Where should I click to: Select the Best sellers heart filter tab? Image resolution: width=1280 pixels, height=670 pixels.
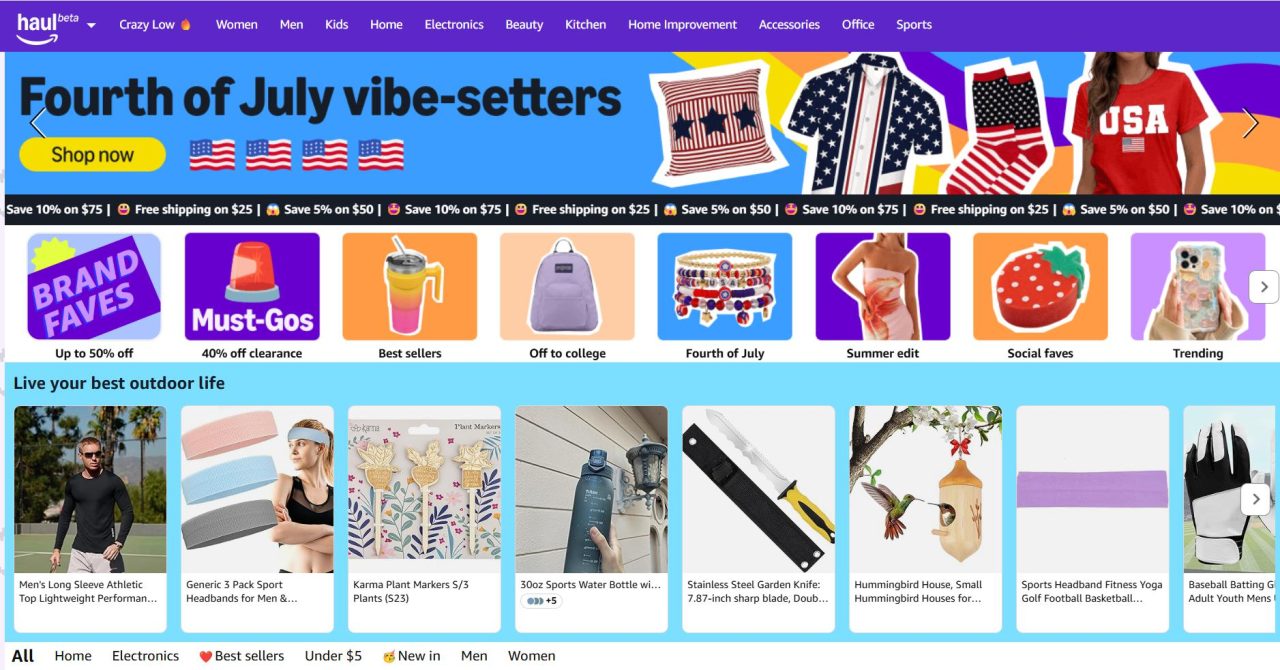click(241, 656)
